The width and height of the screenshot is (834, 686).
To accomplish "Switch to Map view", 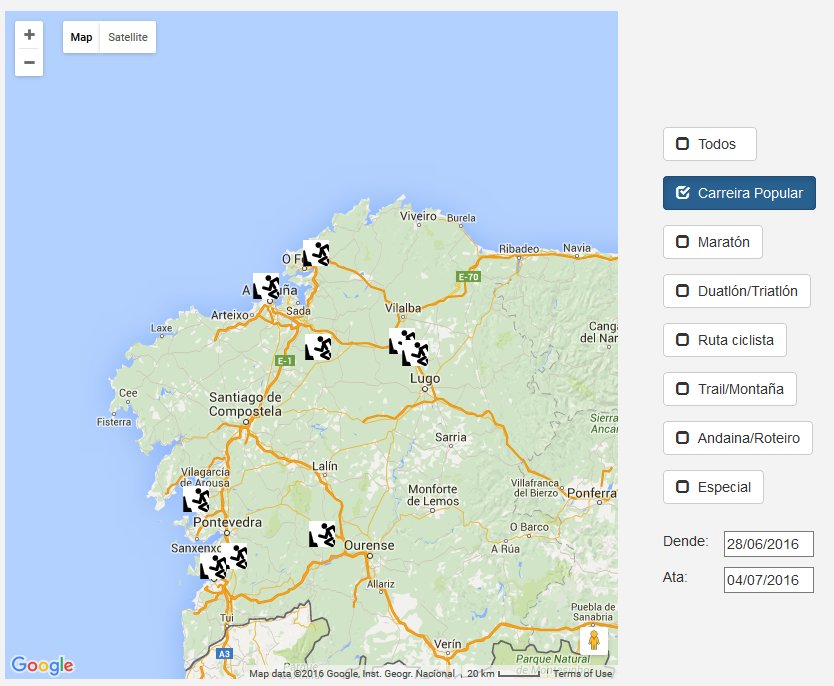I will click(81, 37).
